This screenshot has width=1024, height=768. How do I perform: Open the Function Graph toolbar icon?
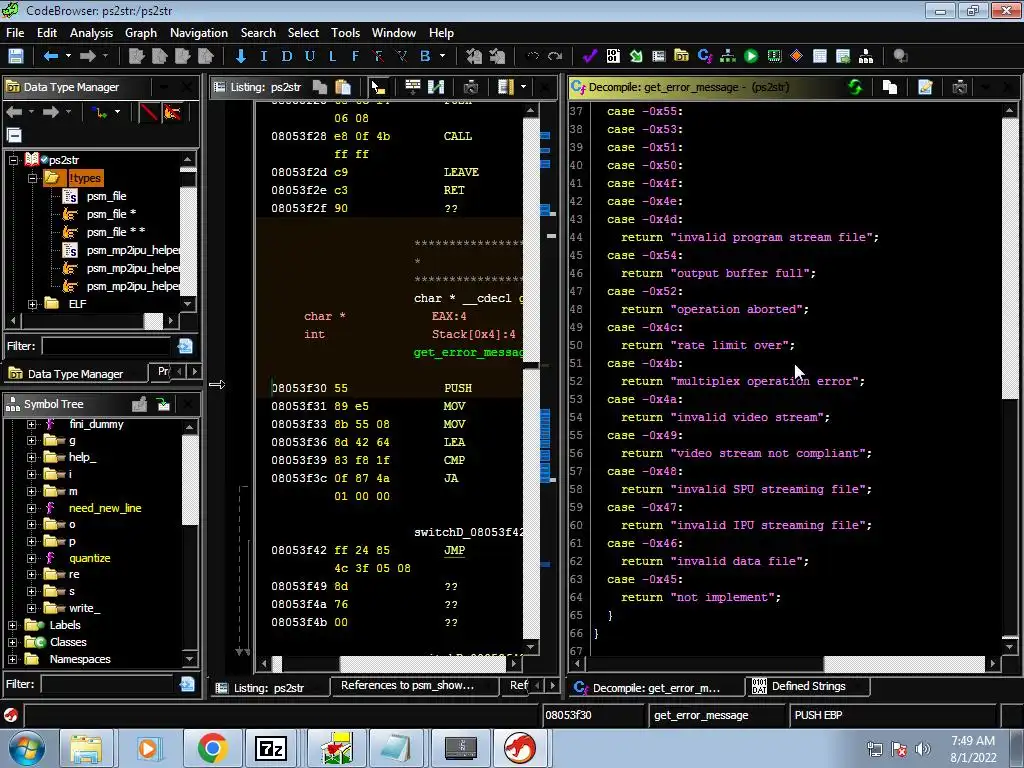tap(728, 56)
